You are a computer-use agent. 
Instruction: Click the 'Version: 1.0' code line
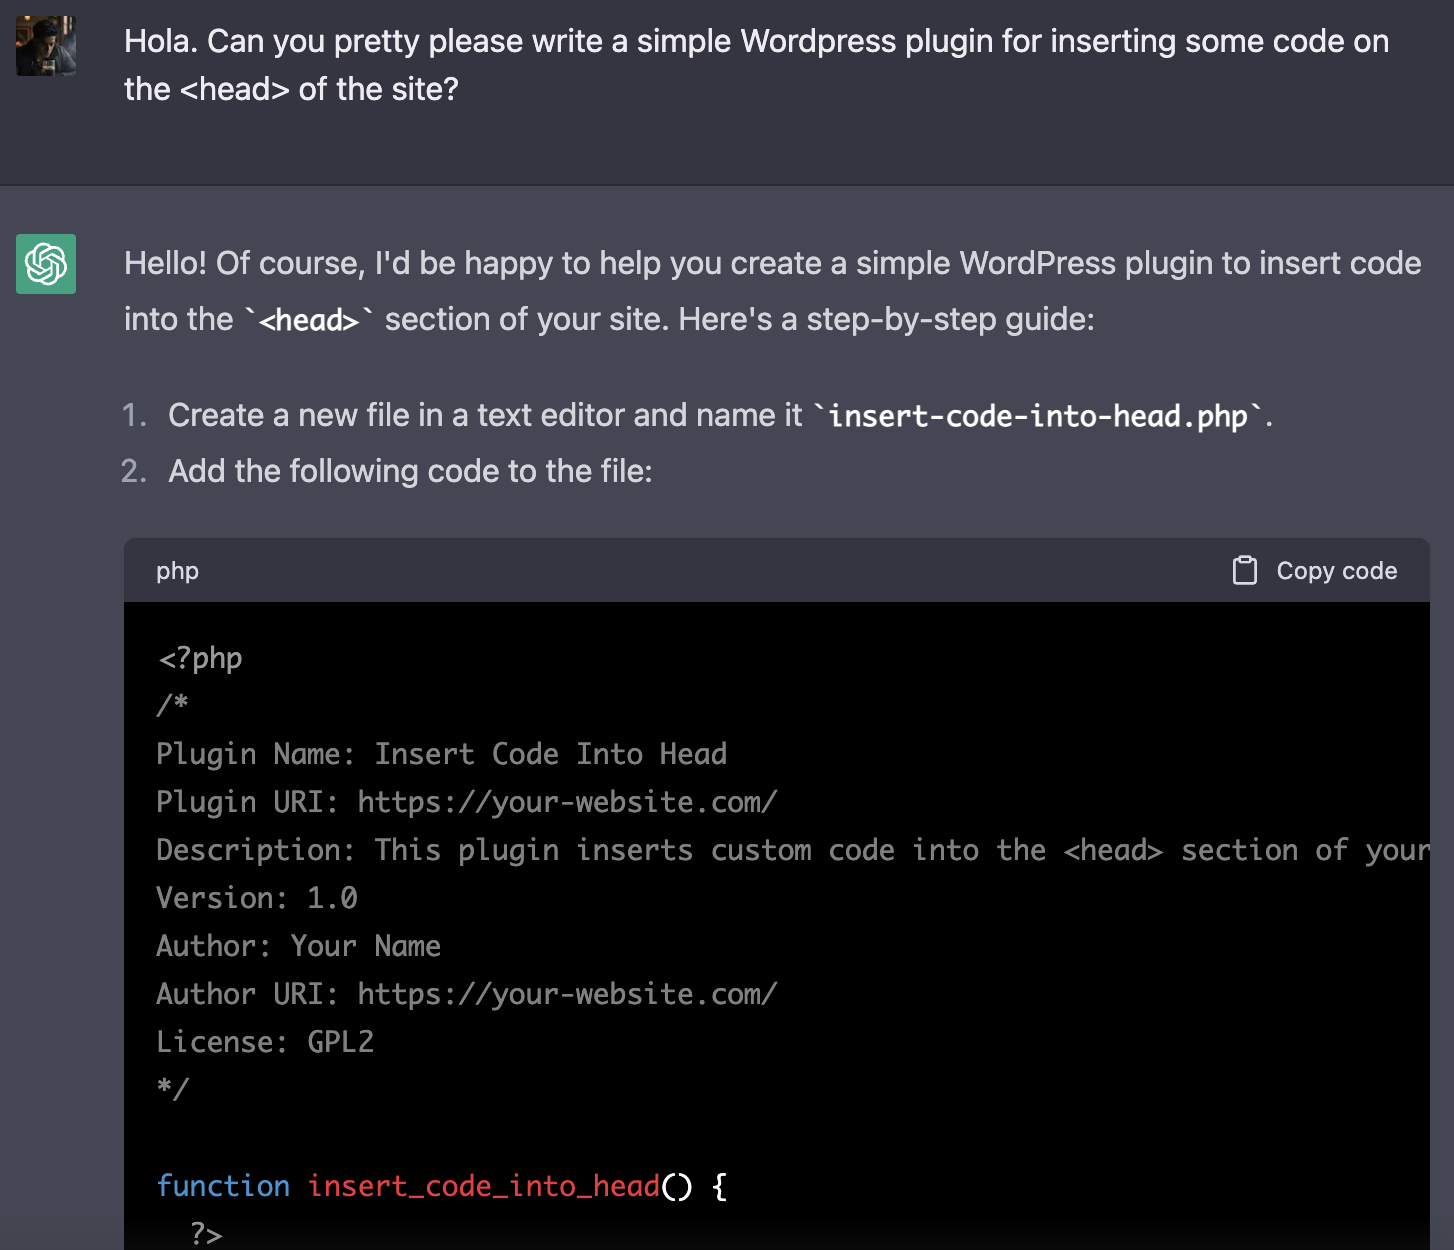coord(257,898)
